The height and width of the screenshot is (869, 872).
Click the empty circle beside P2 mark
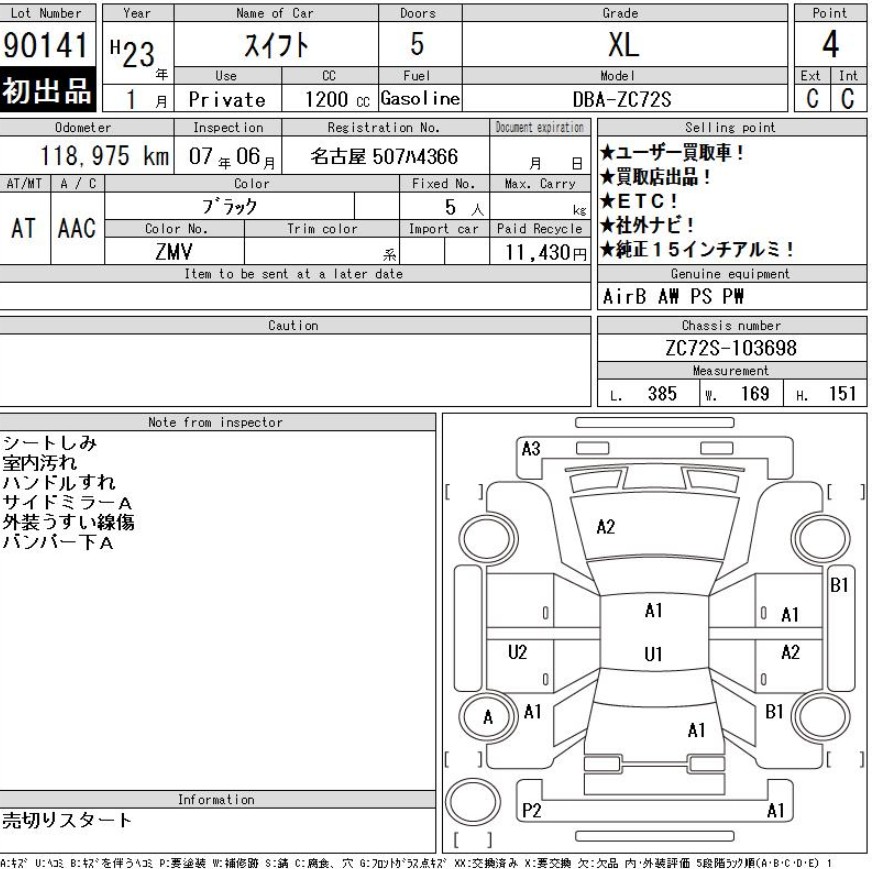(472, 802)
